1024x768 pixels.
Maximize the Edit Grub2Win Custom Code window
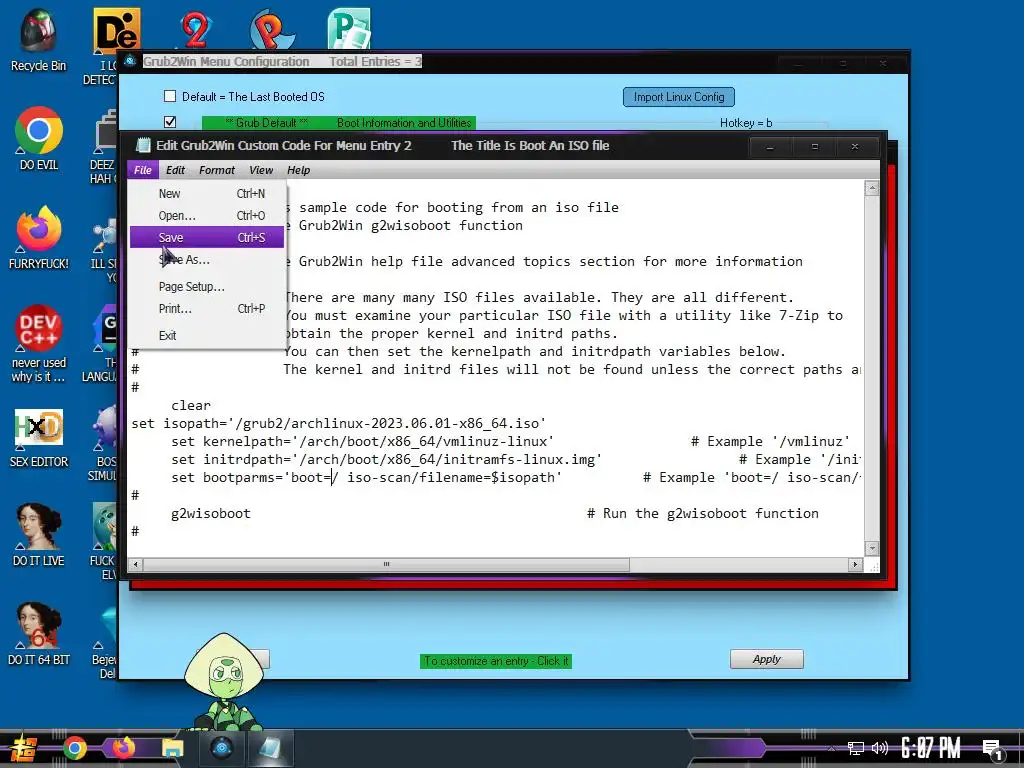point(814,147)
